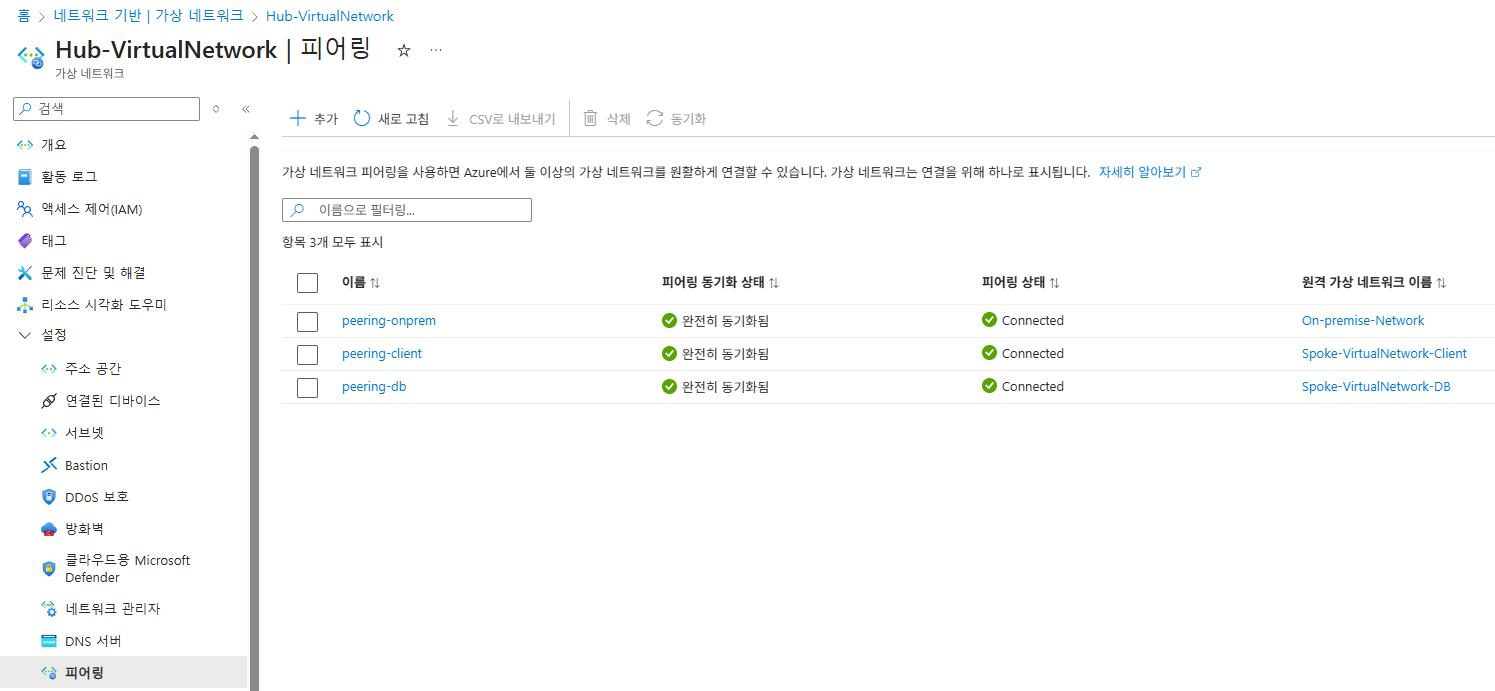1495x691 pixels.
Task: Check the peering-onprem row checkbox
Action: (308, 322)
